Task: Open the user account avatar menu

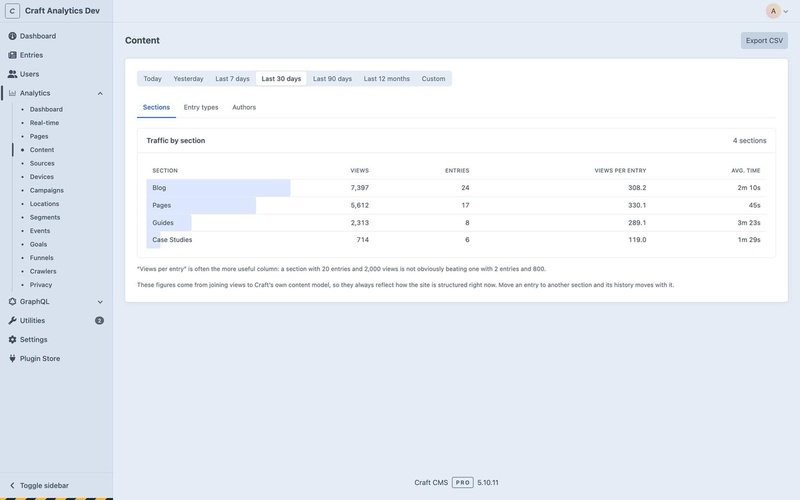Action: 777,11
